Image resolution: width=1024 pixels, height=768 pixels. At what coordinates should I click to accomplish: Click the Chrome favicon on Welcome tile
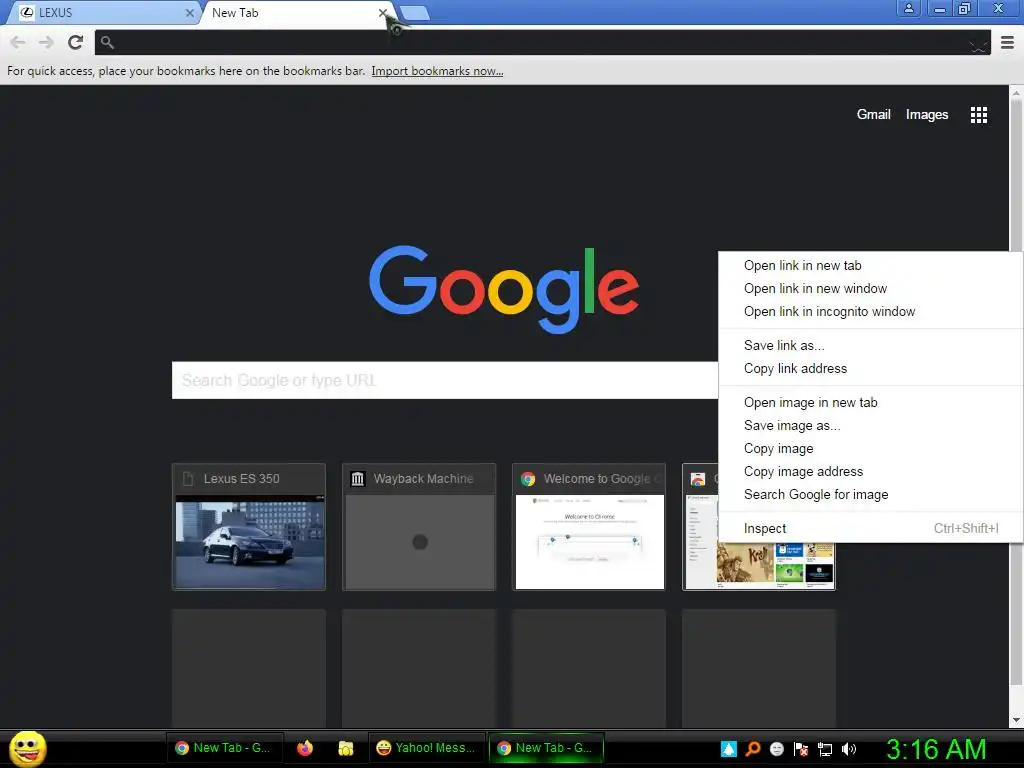pos(528,479)
